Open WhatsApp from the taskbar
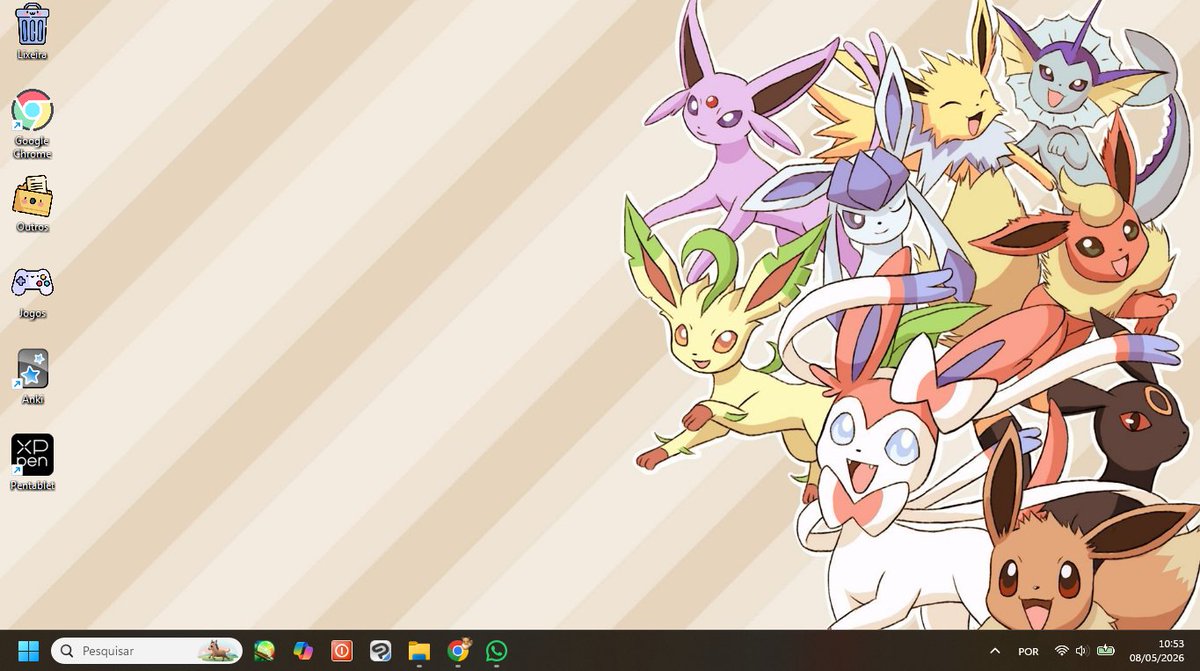 tap(496, 651)
